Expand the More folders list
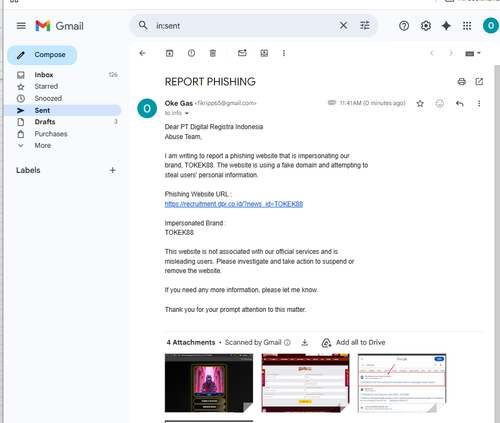 [62, 146]
